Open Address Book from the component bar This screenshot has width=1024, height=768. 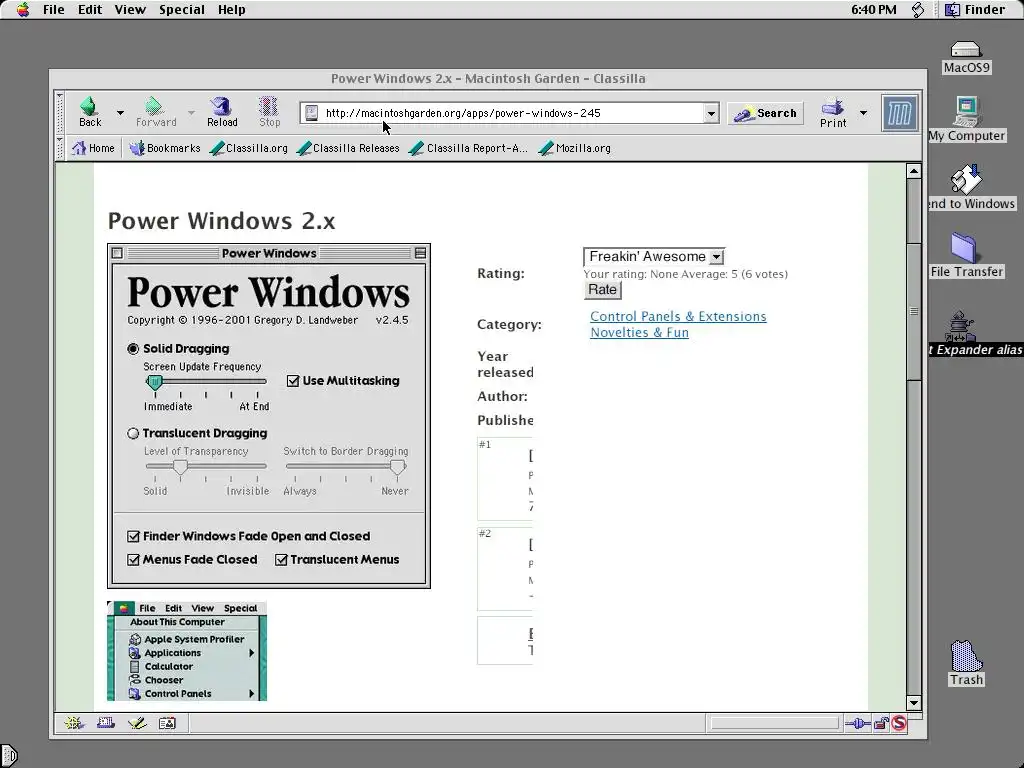coord(167,723)
